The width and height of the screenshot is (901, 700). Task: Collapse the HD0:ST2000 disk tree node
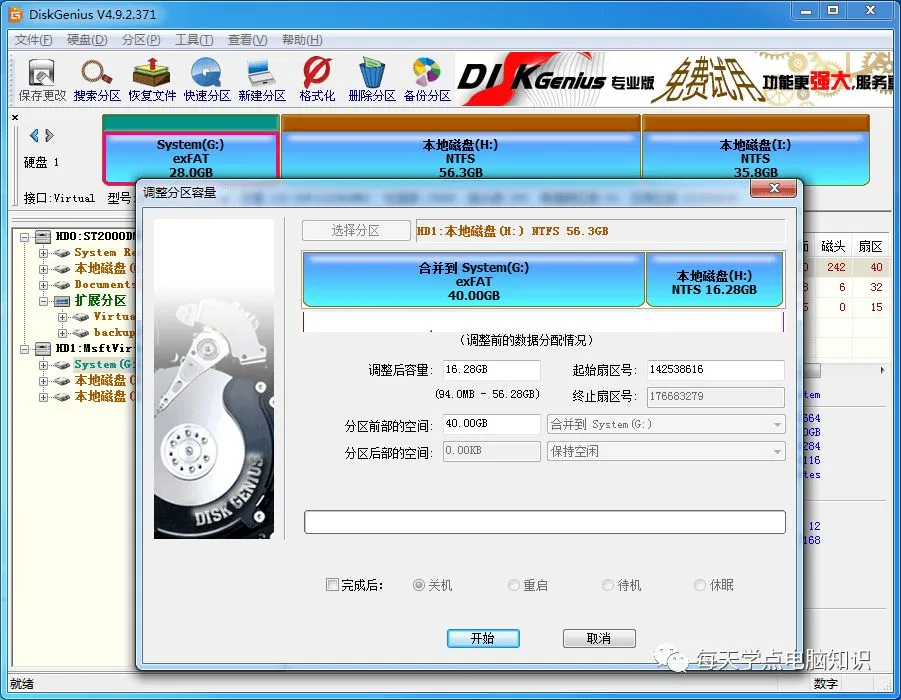[25, 237]
